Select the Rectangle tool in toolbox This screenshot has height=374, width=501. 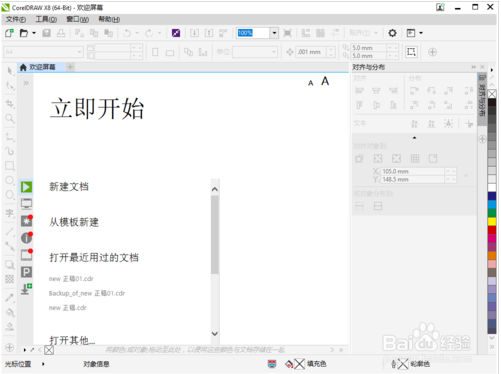(x=10, y=166)
